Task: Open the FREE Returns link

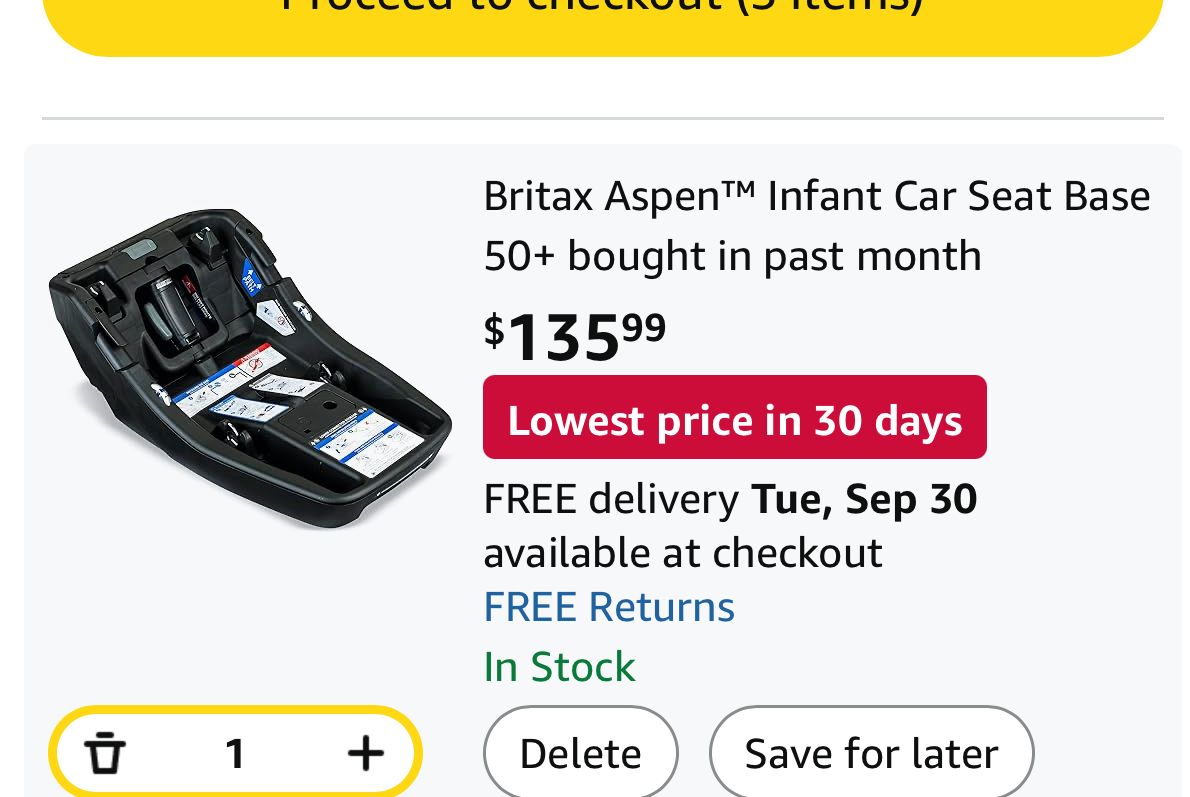Action: [609, 607]
